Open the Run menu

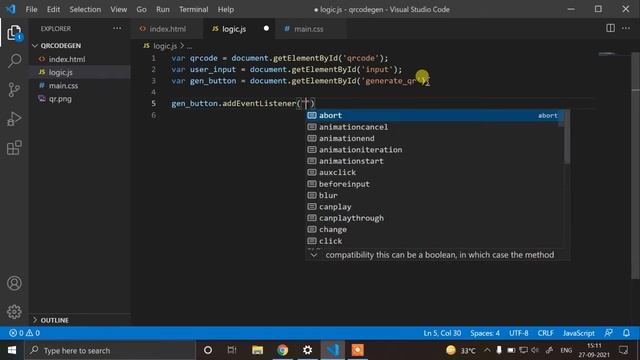click(162, 9)
